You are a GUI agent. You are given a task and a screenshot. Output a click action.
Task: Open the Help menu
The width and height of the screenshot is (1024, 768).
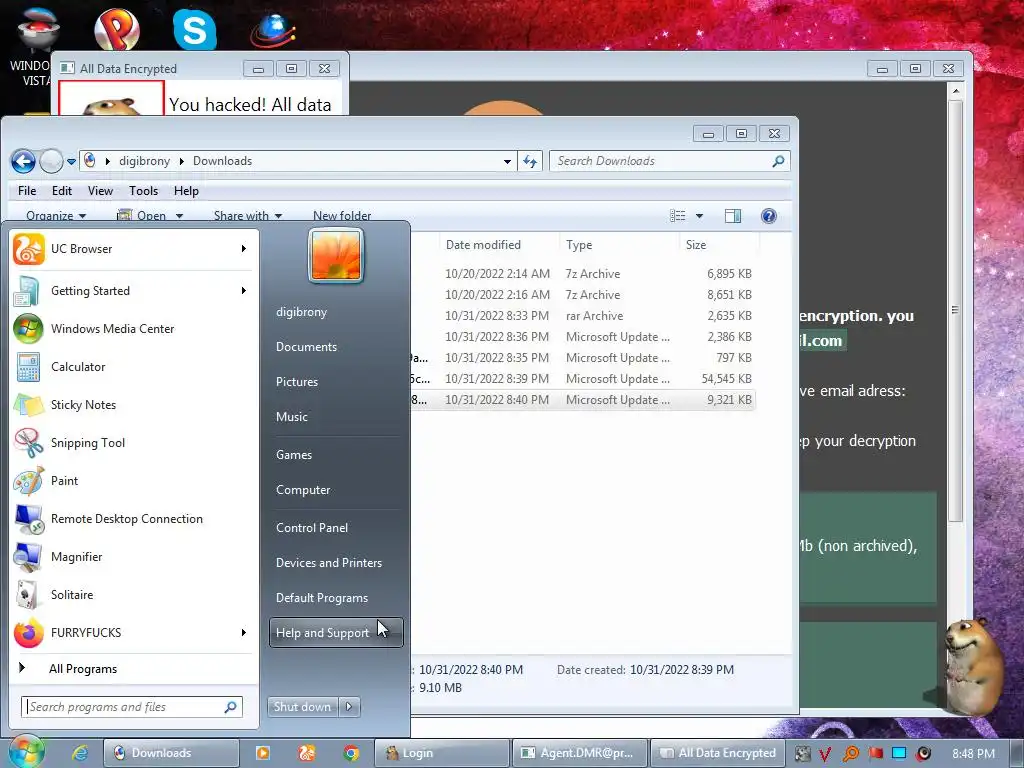[186, 191]
